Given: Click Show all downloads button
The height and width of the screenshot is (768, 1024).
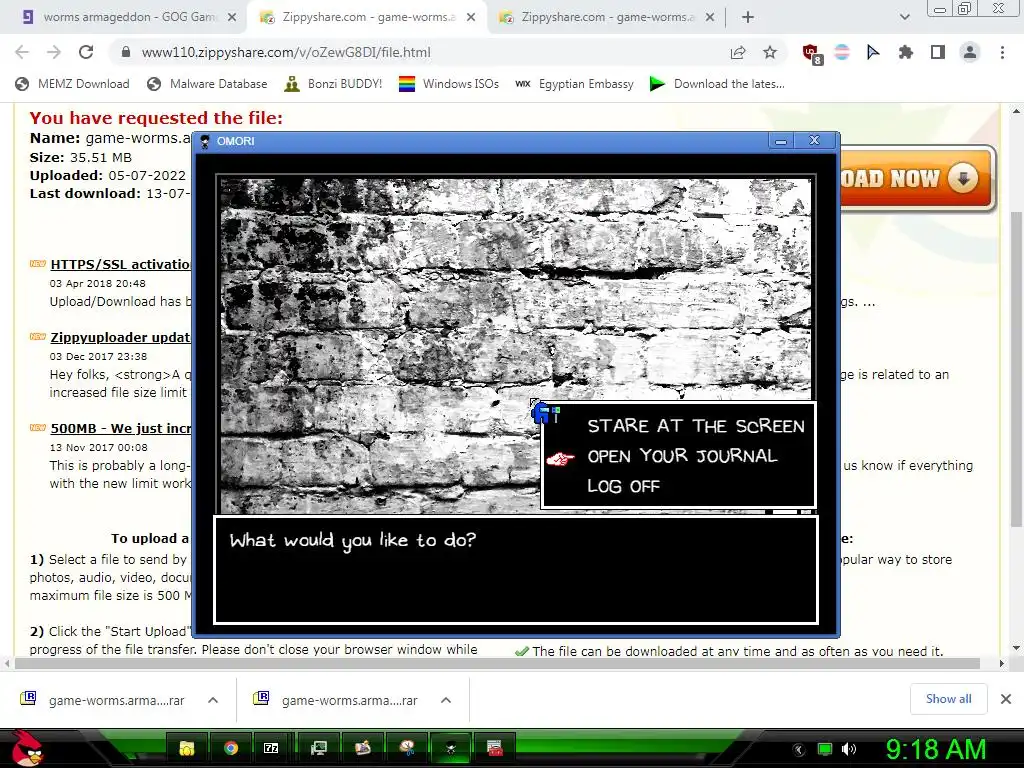Looking at the screenshot, I should click(x=948, y=699).
